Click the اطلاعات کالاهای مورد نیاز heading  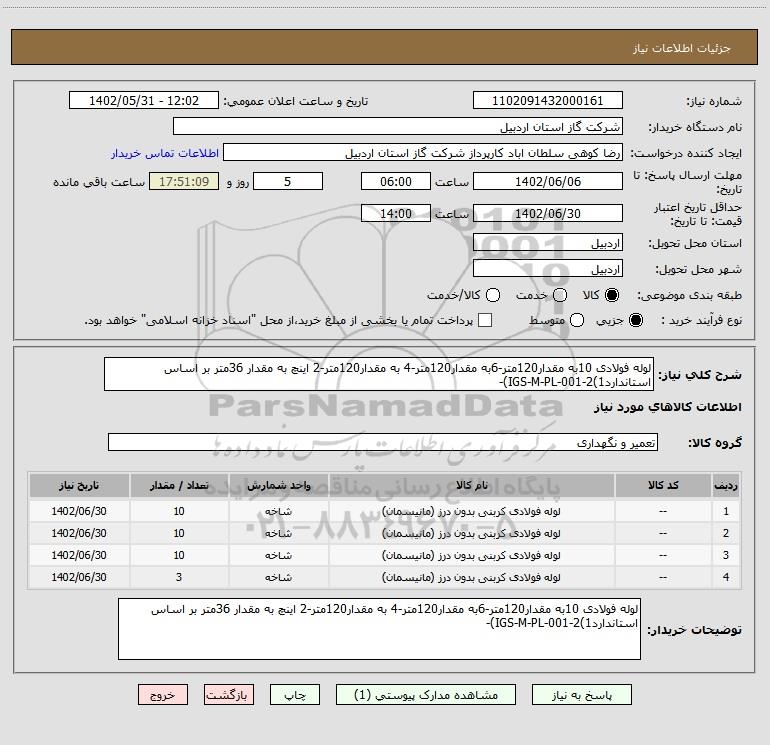[x=668, y=407]
